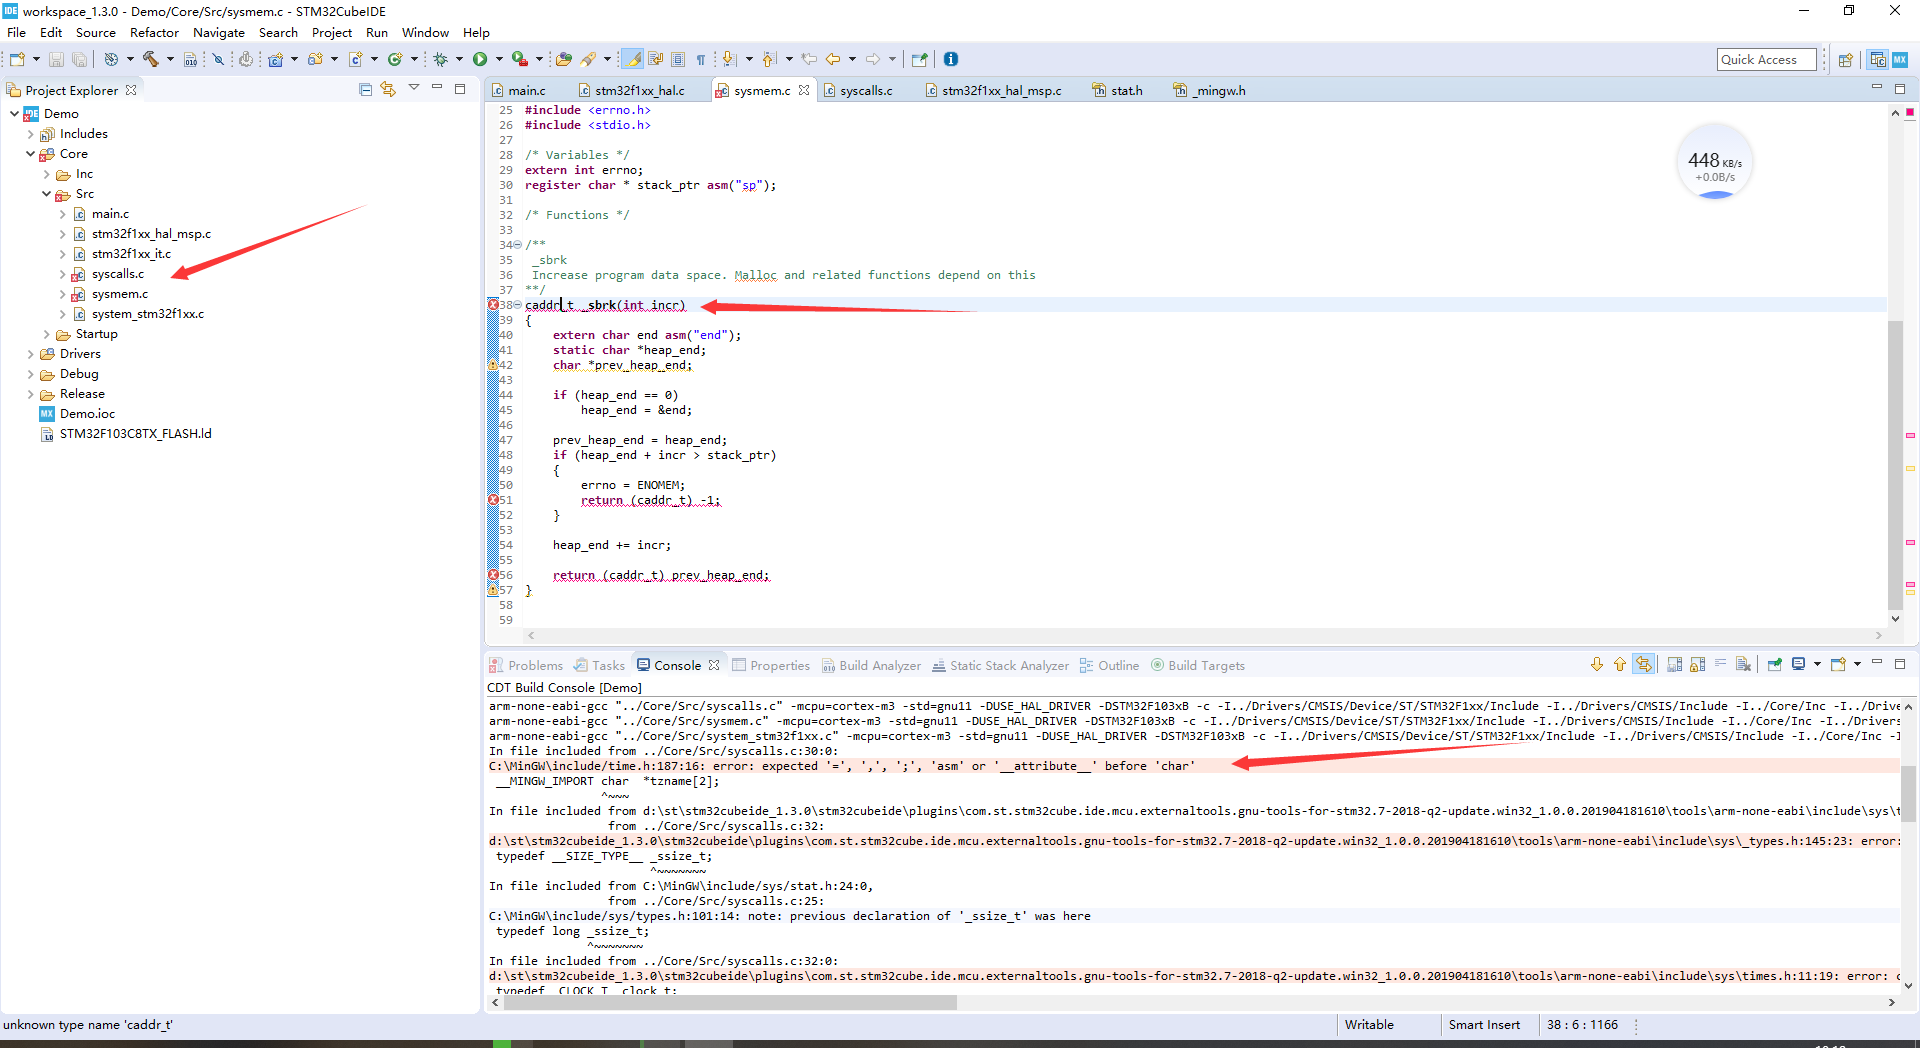Viewport: 1920px width, 1048px height.
Task: Click the New C Source Folder icon
Action: point(315,59)
